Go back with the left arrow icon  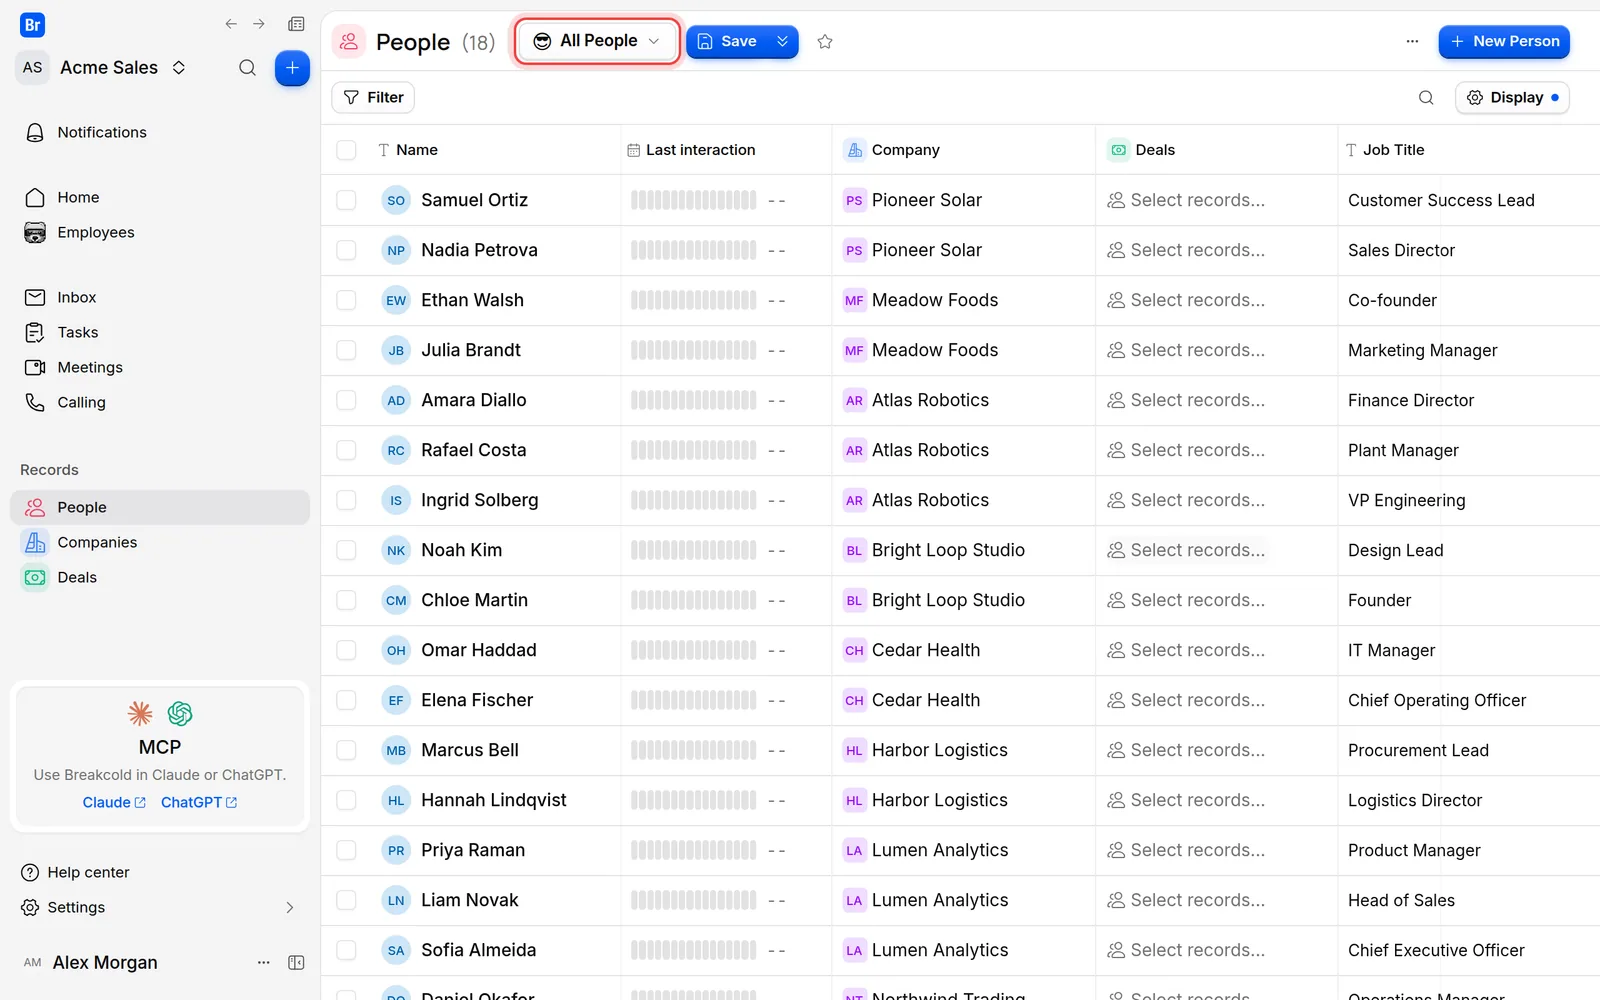coord(231,24)
